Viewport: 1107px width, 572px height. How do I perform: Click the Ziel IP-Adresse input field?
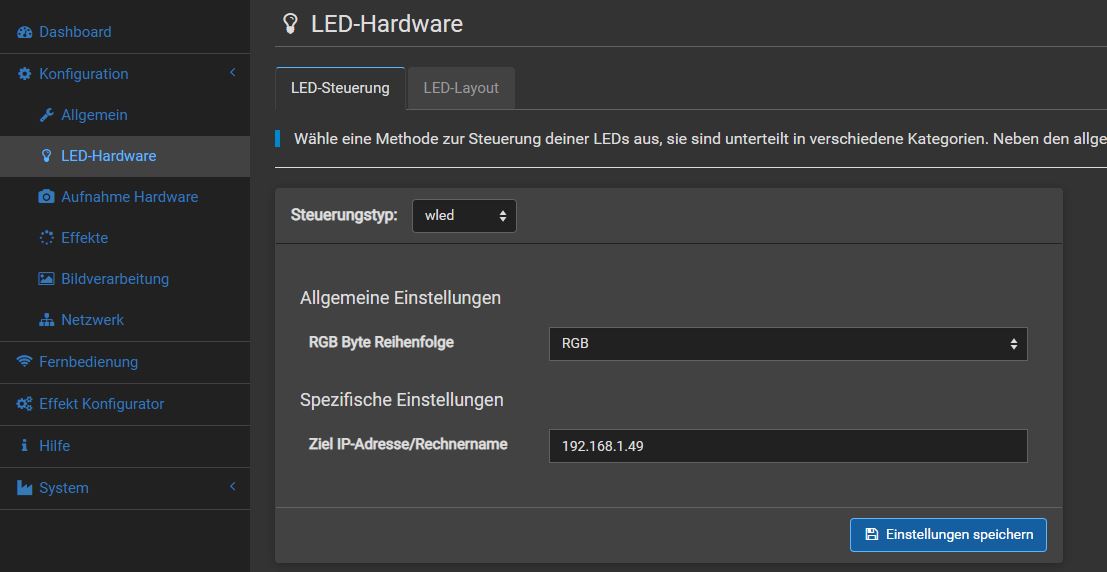tap(788, 446)
